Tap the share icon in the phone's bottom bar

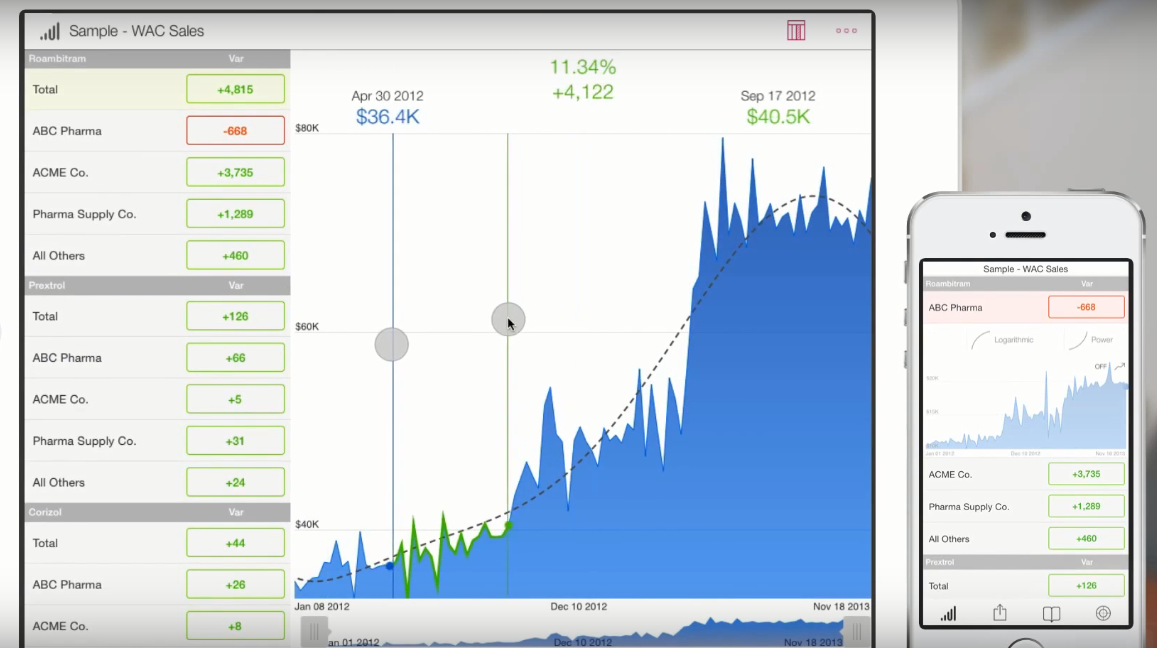999,613
